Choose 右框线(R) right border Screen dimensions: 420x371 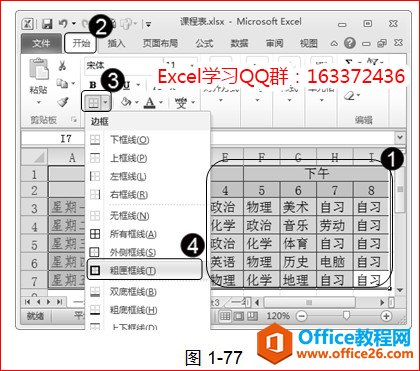click(148, 194)
